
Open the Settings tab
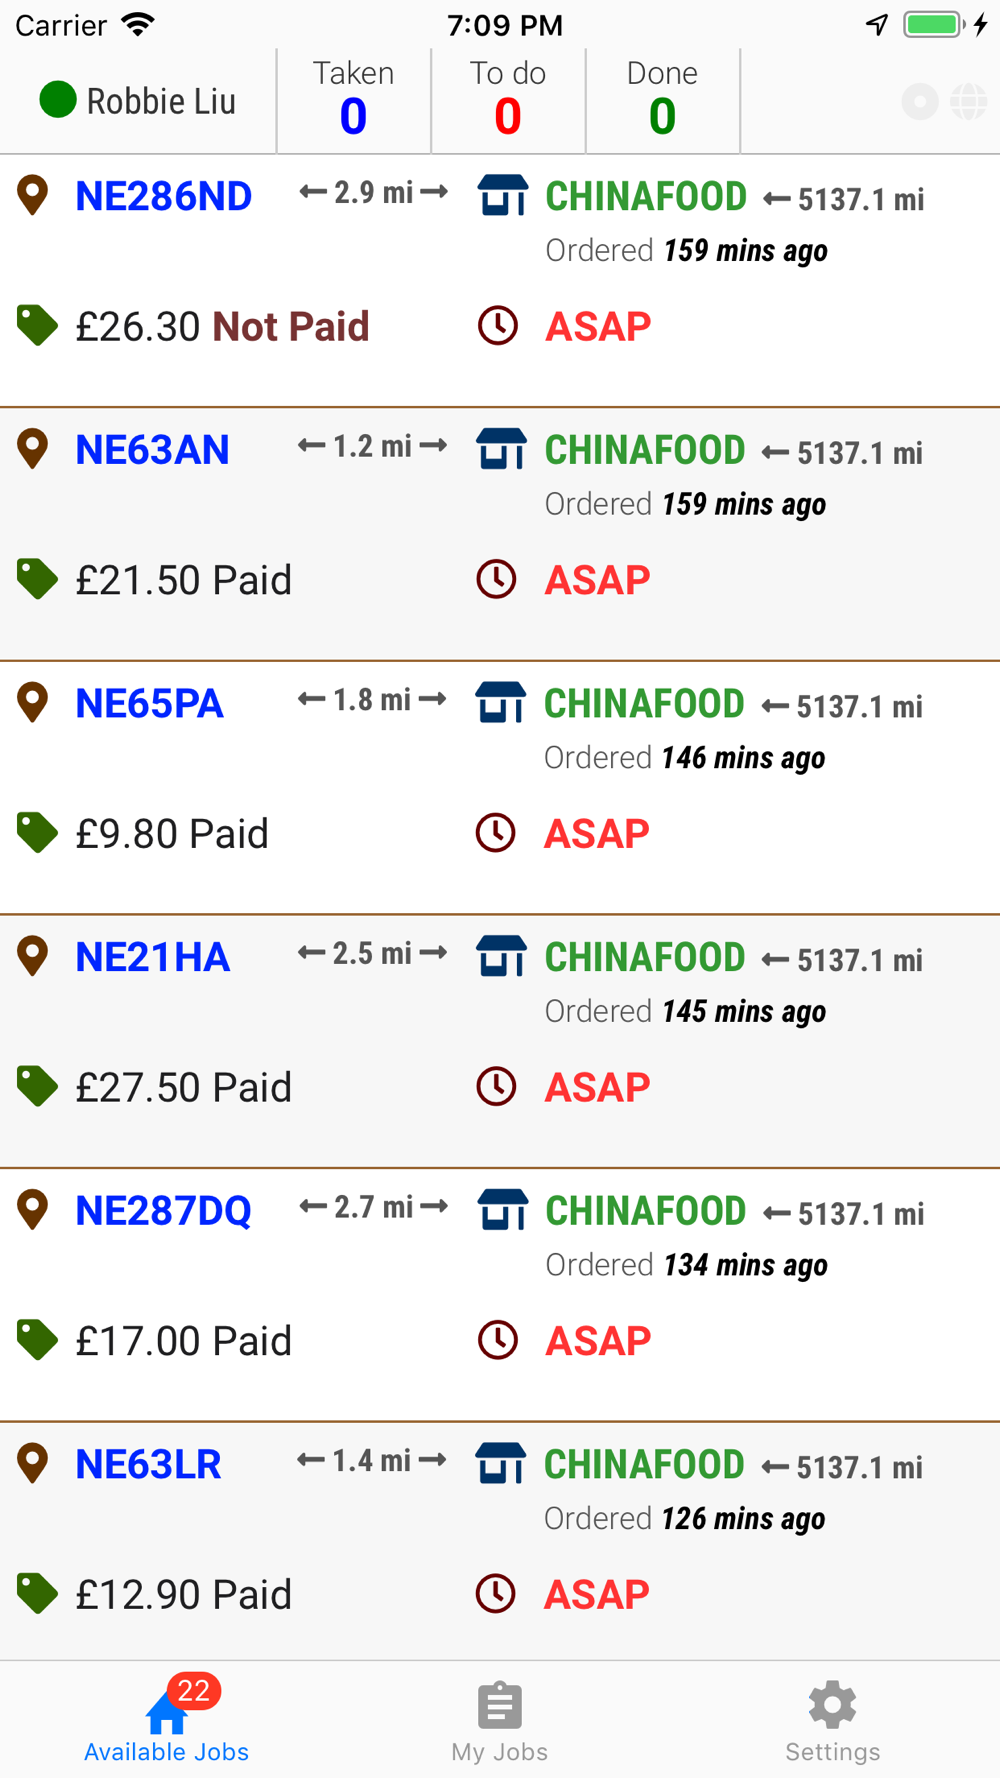point(832,1722)
